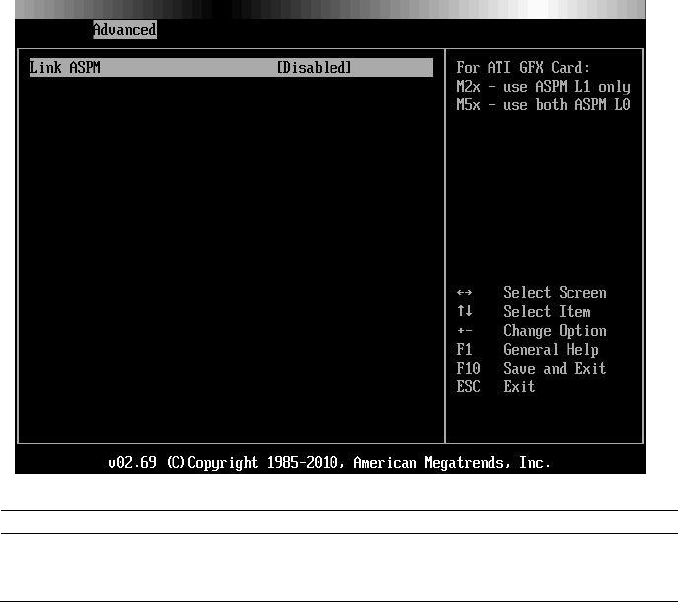The image size is (678, 602).
Task: Click the 'Change Option' legend text
Action: (555, 331)
